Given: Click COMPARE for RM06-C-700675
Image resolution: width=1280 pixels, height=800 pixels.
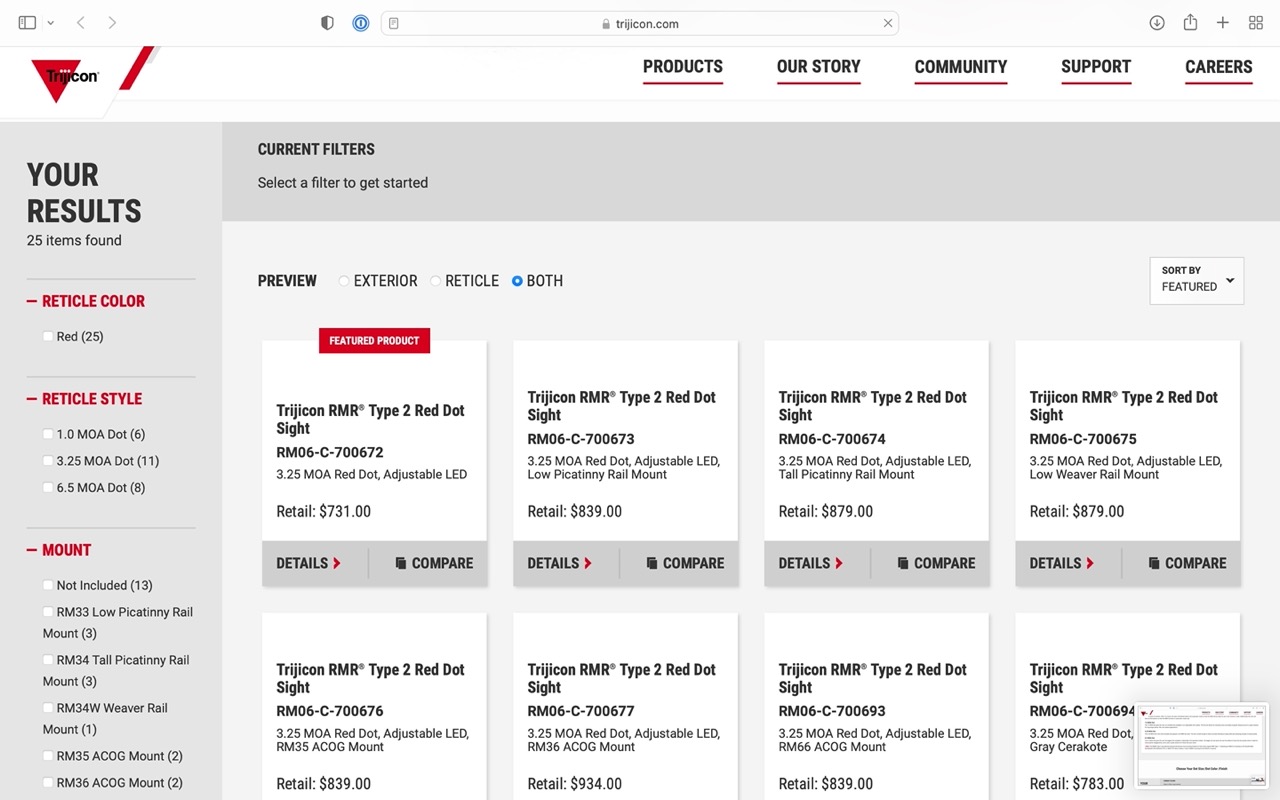Looking at the screenshot, I should point(1187,563).
